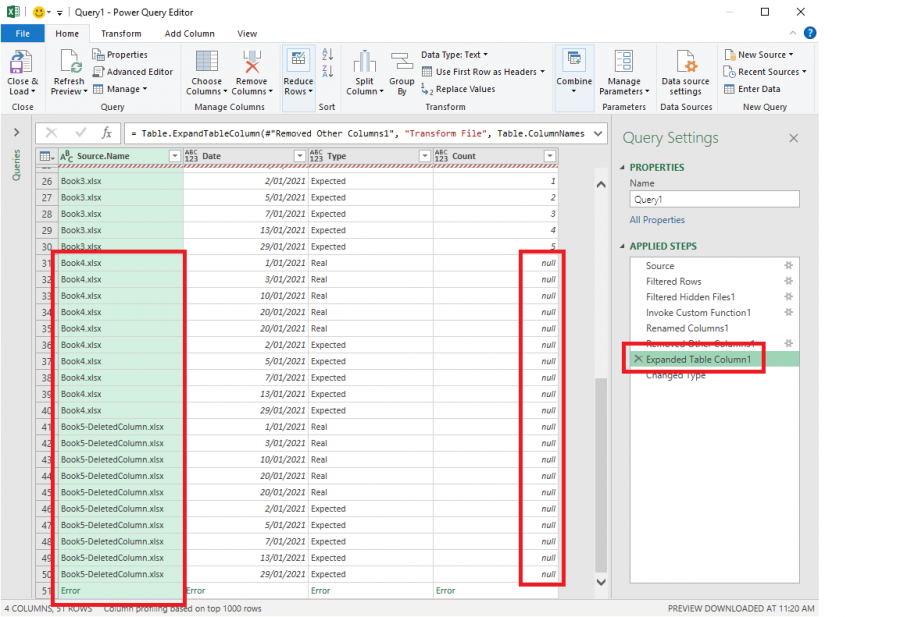Click the table menu icon in grid corner
The image size is (900, 617).
coord(46,156)
